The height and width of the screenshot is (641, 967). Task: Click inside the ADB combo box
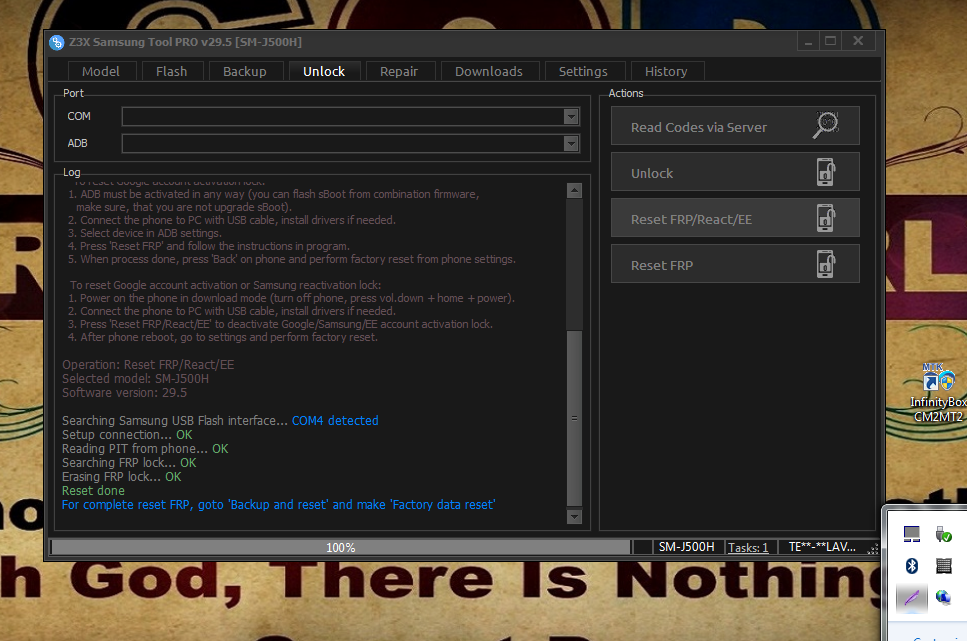tap(350, 144)
